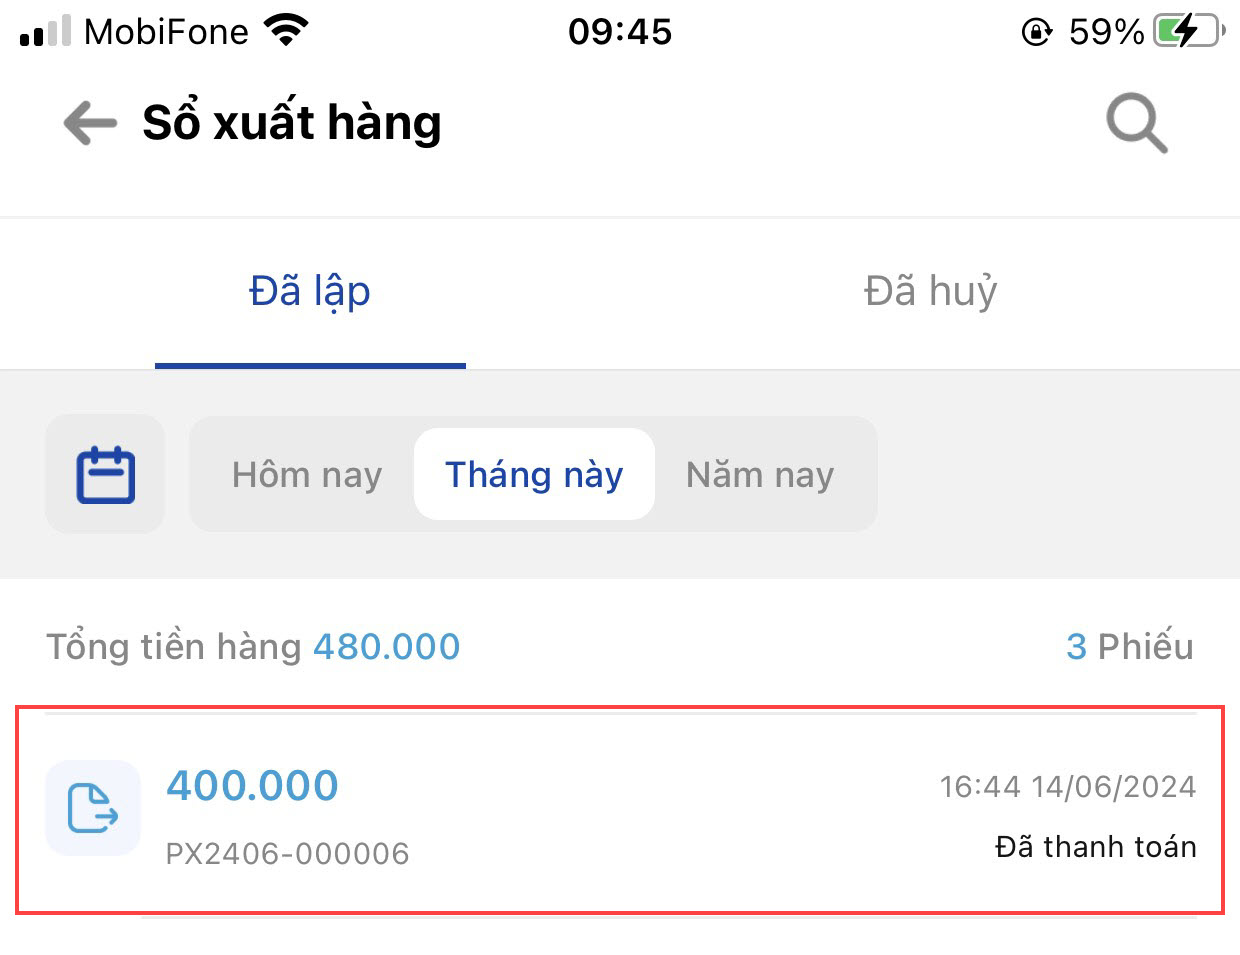Tap the battery charging icon
Image resolution: width=1240 pixels, height=955 pixels.
point(1187,32)
